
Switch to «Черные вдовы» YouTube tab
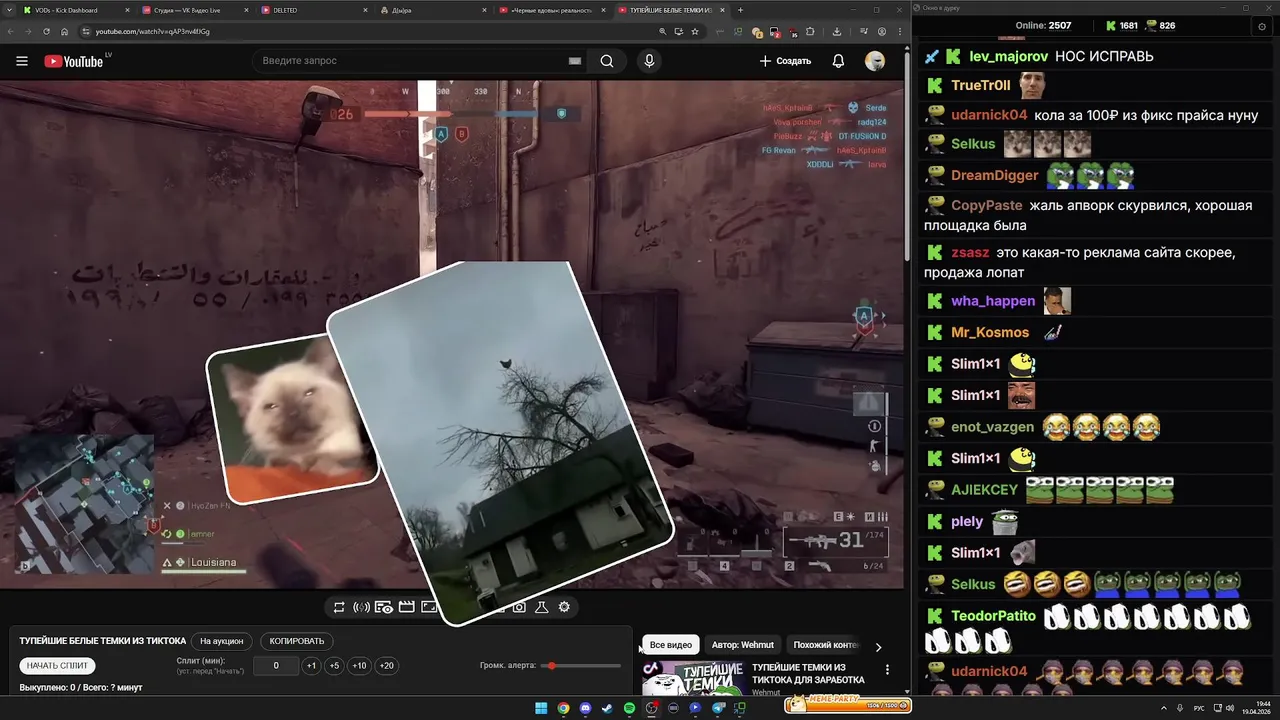(552, 10)
